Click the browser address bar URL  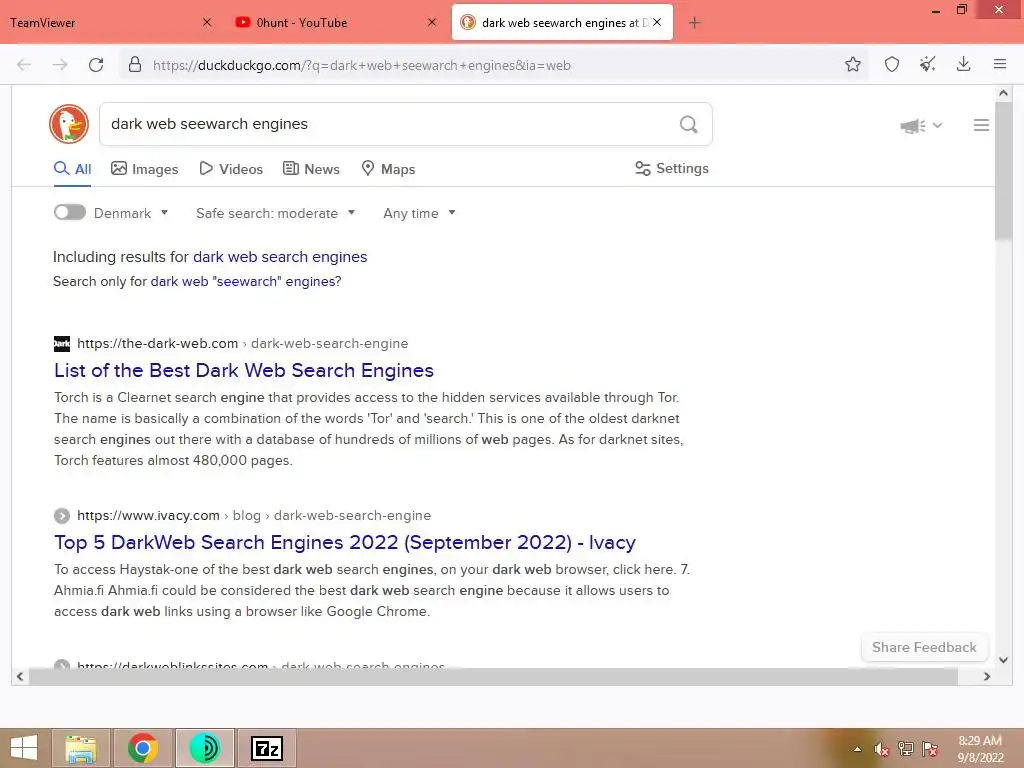click(362, 65)
